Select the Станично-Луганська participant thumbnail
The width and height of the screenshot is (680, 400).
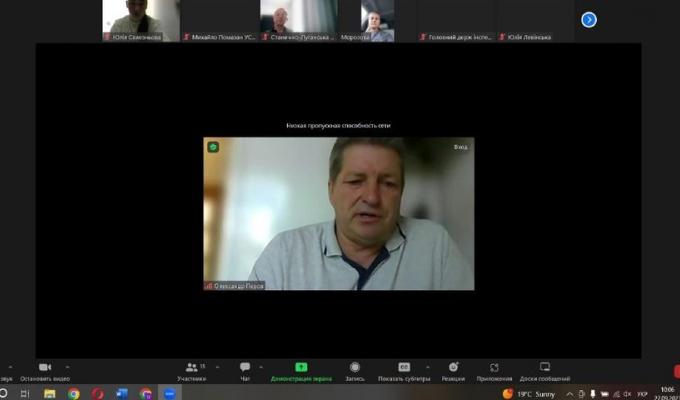click(299, 20)
